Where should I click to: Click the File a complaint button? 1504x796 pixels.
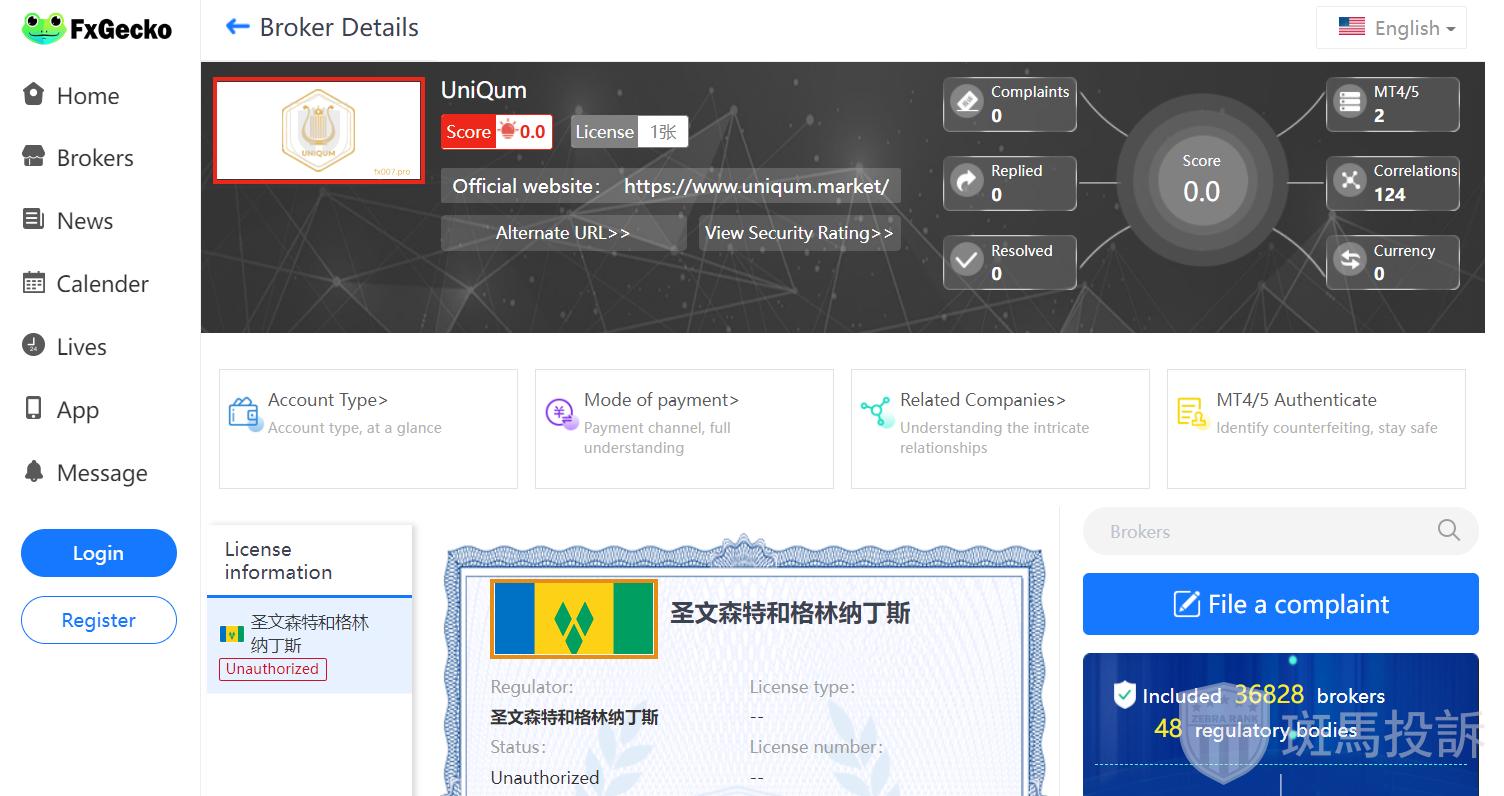tap(1280, 604)
